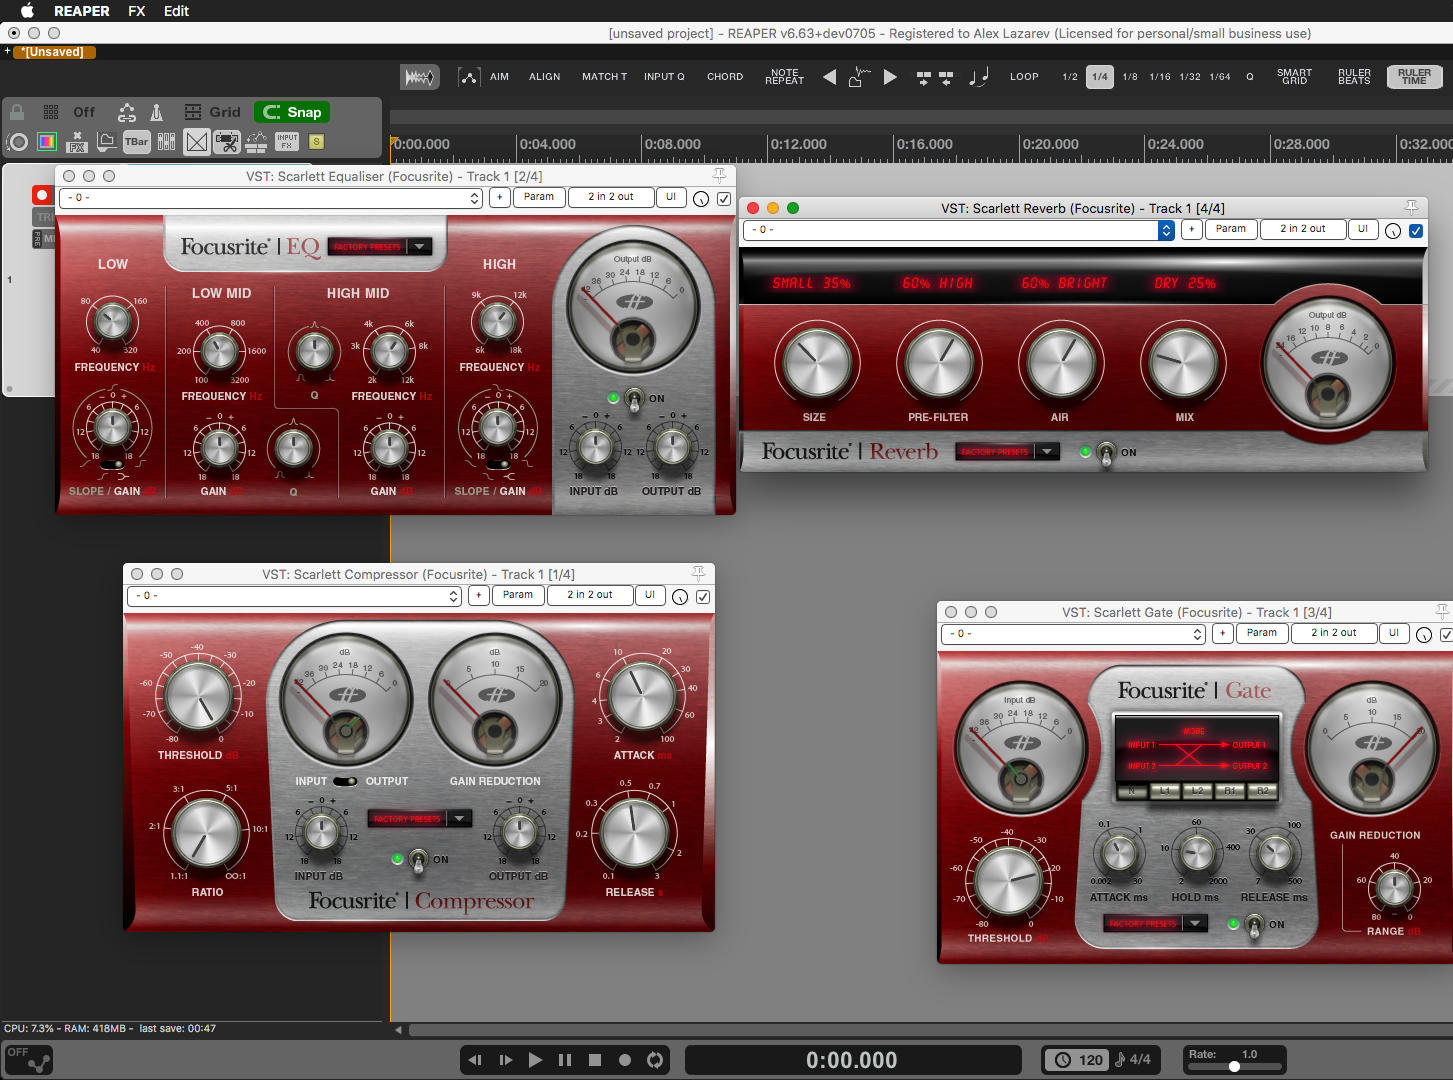The image size is (1453, 1080).
Task: Open the rainbow color picker icon
Action: coord(47,142)
